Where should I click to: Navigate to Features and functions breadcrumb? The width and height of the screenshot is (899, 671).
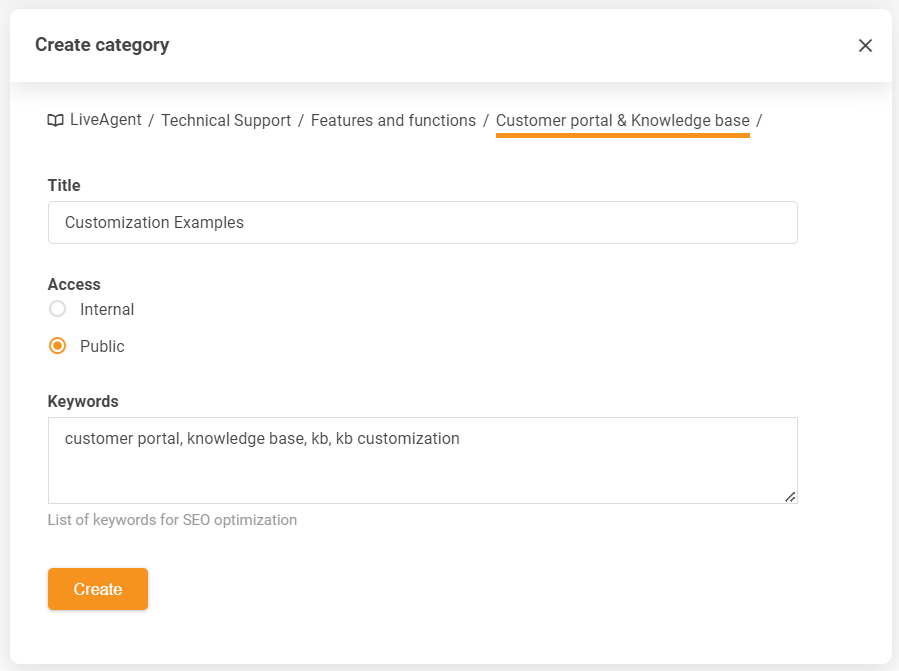coord(393,121)
